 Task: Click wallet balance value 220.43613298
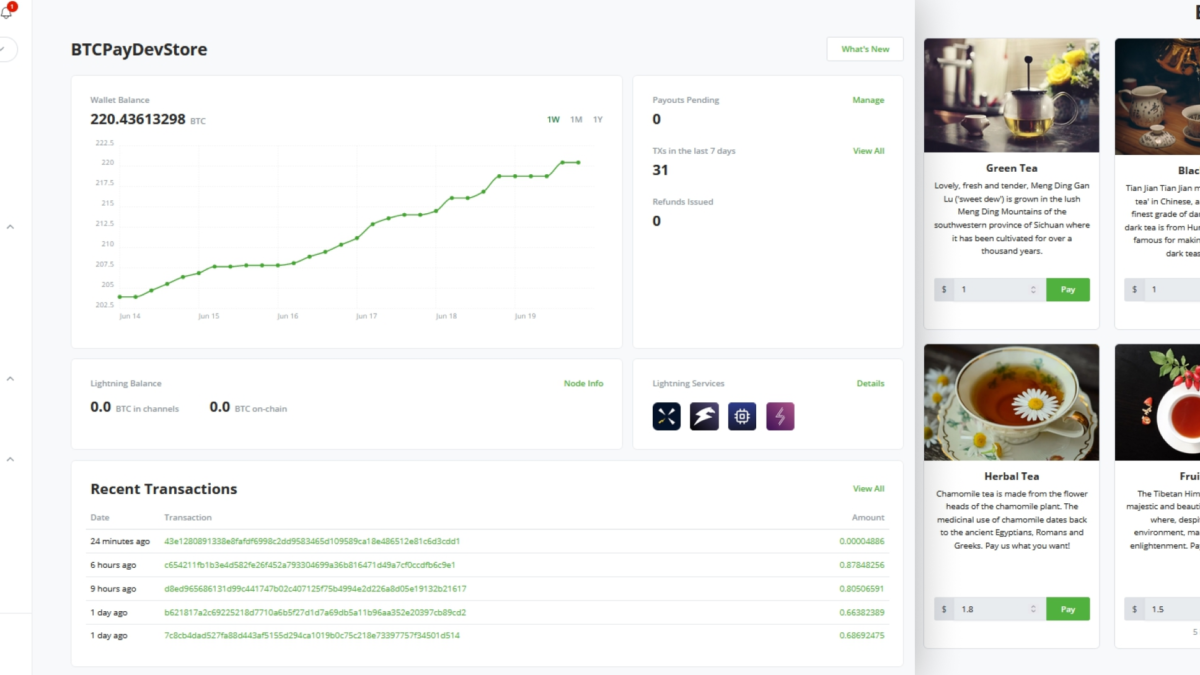click(138, 119)
